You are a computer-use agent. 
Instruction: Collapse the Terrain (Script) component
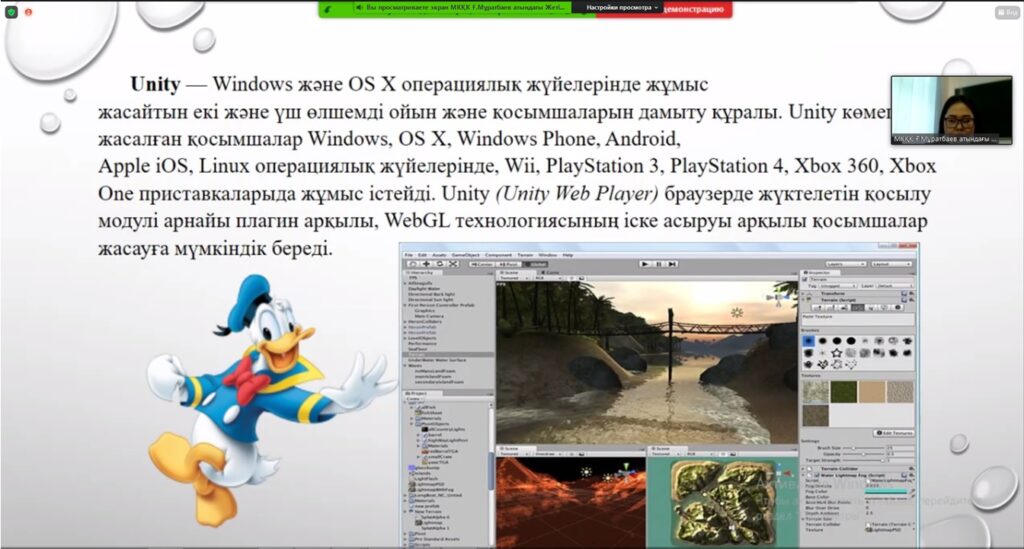click(x=803, y=300)
